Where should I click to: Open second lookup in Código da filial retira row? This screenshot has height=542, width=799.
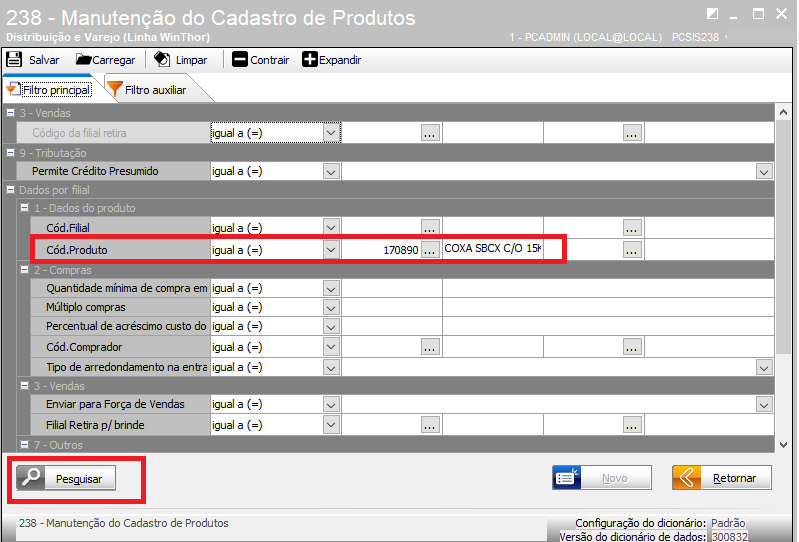tap(632, 133)
